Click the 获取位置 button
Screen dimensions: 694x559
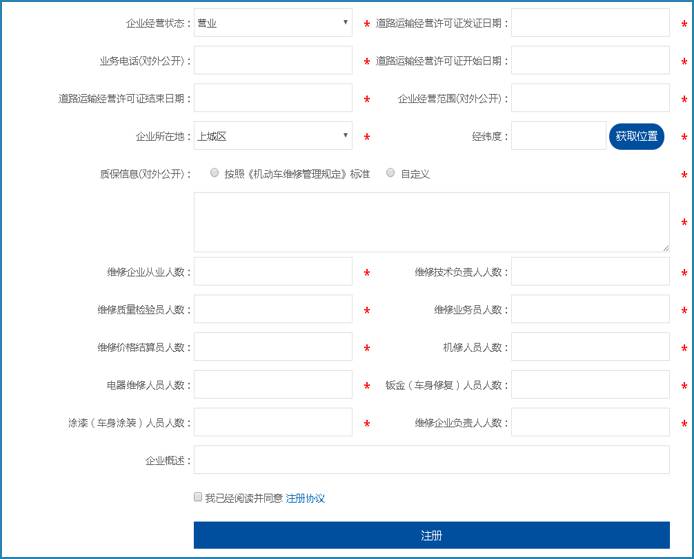(636, 136)
